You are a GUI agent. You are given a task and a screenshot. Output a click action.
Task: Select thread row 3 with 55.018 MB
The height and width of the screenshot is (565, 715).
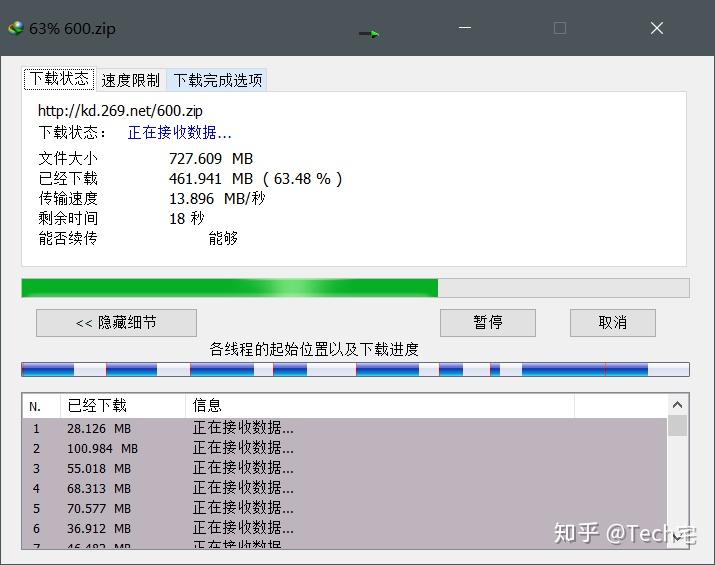(x=345, y=468)
